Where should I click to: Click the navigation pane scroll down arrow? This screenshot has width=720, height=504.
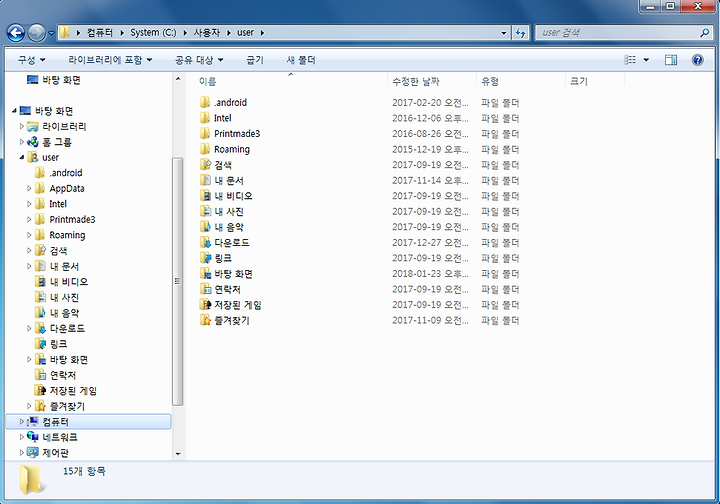tap(178, 454)
